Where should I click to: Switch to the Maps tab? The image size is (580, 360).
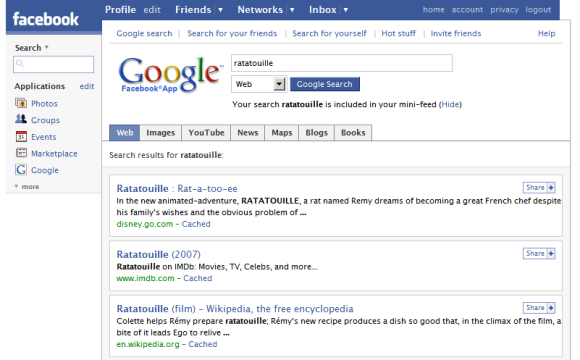[x=282, y=133]
